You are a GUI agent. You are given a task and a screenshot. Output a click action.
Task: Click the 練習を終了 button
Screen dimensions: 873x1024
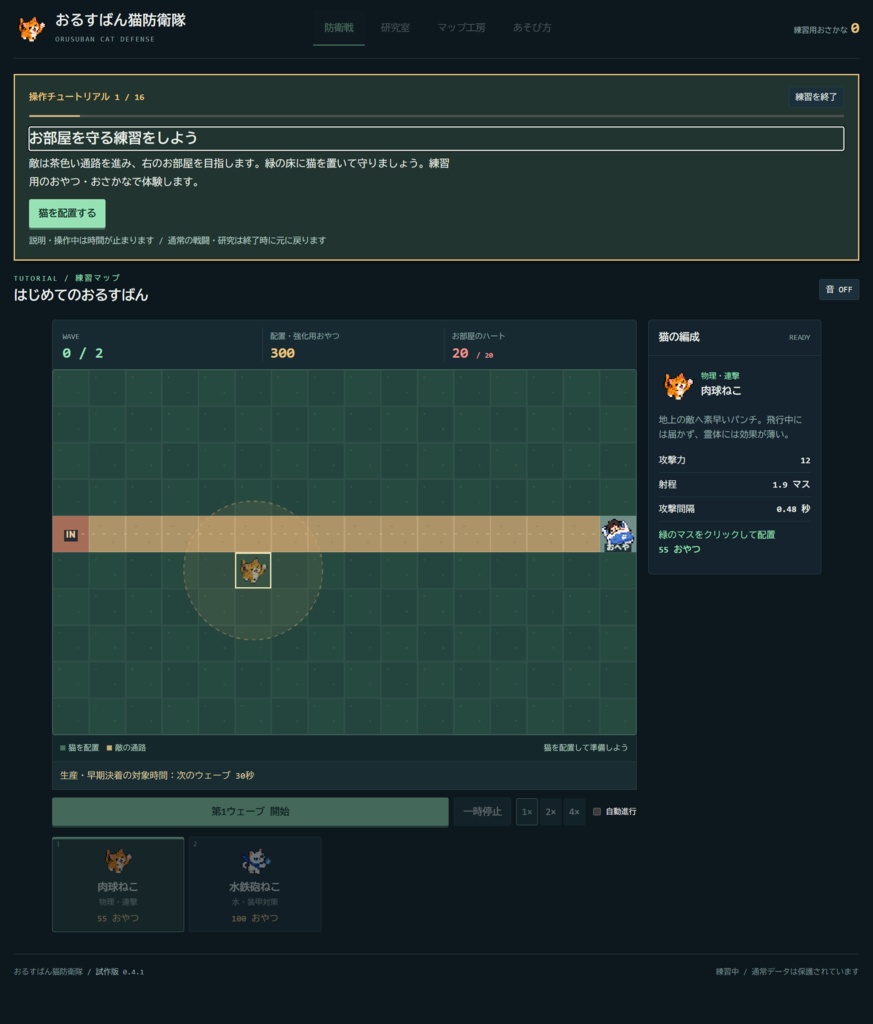click(x=816, y=97)
